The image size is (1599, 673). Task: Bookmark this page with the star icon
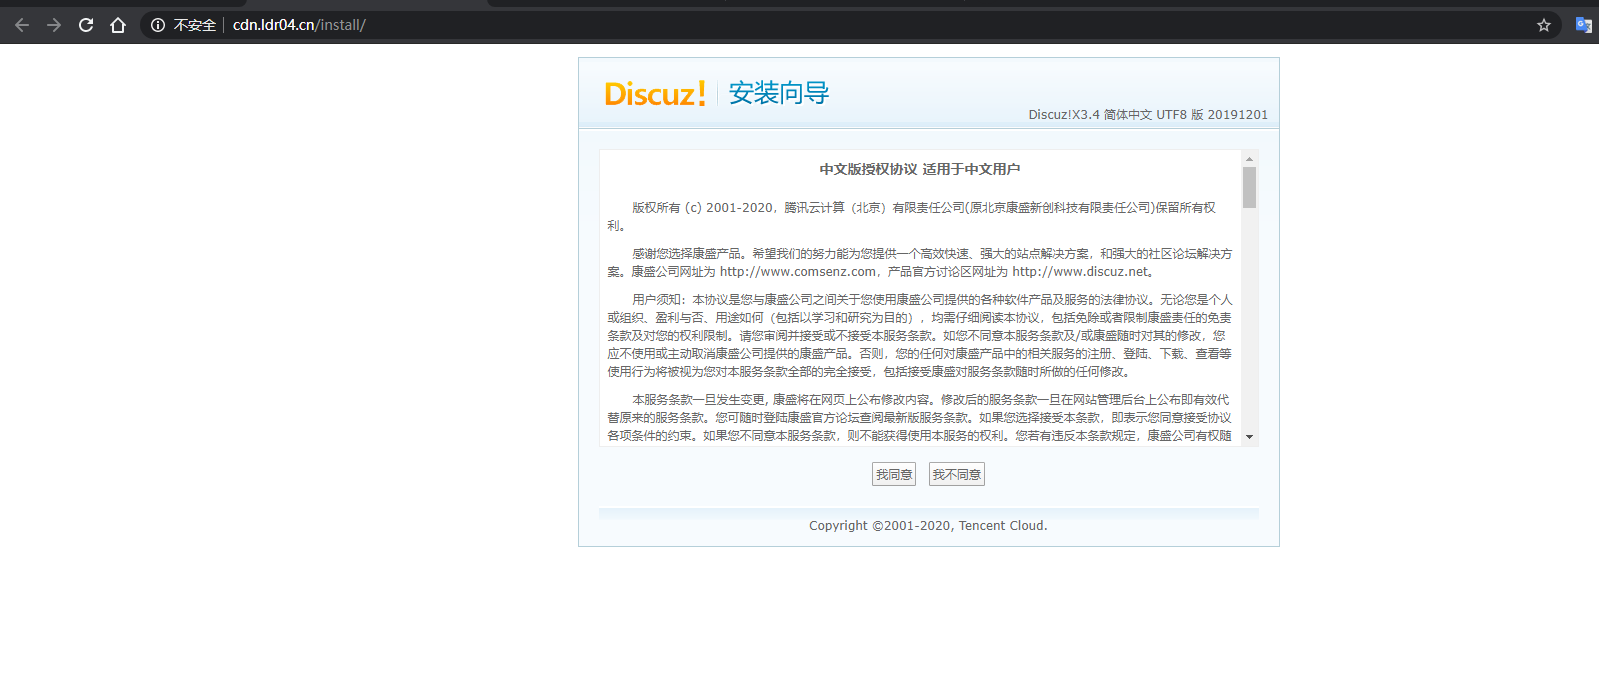click(x=1544, y=25)
